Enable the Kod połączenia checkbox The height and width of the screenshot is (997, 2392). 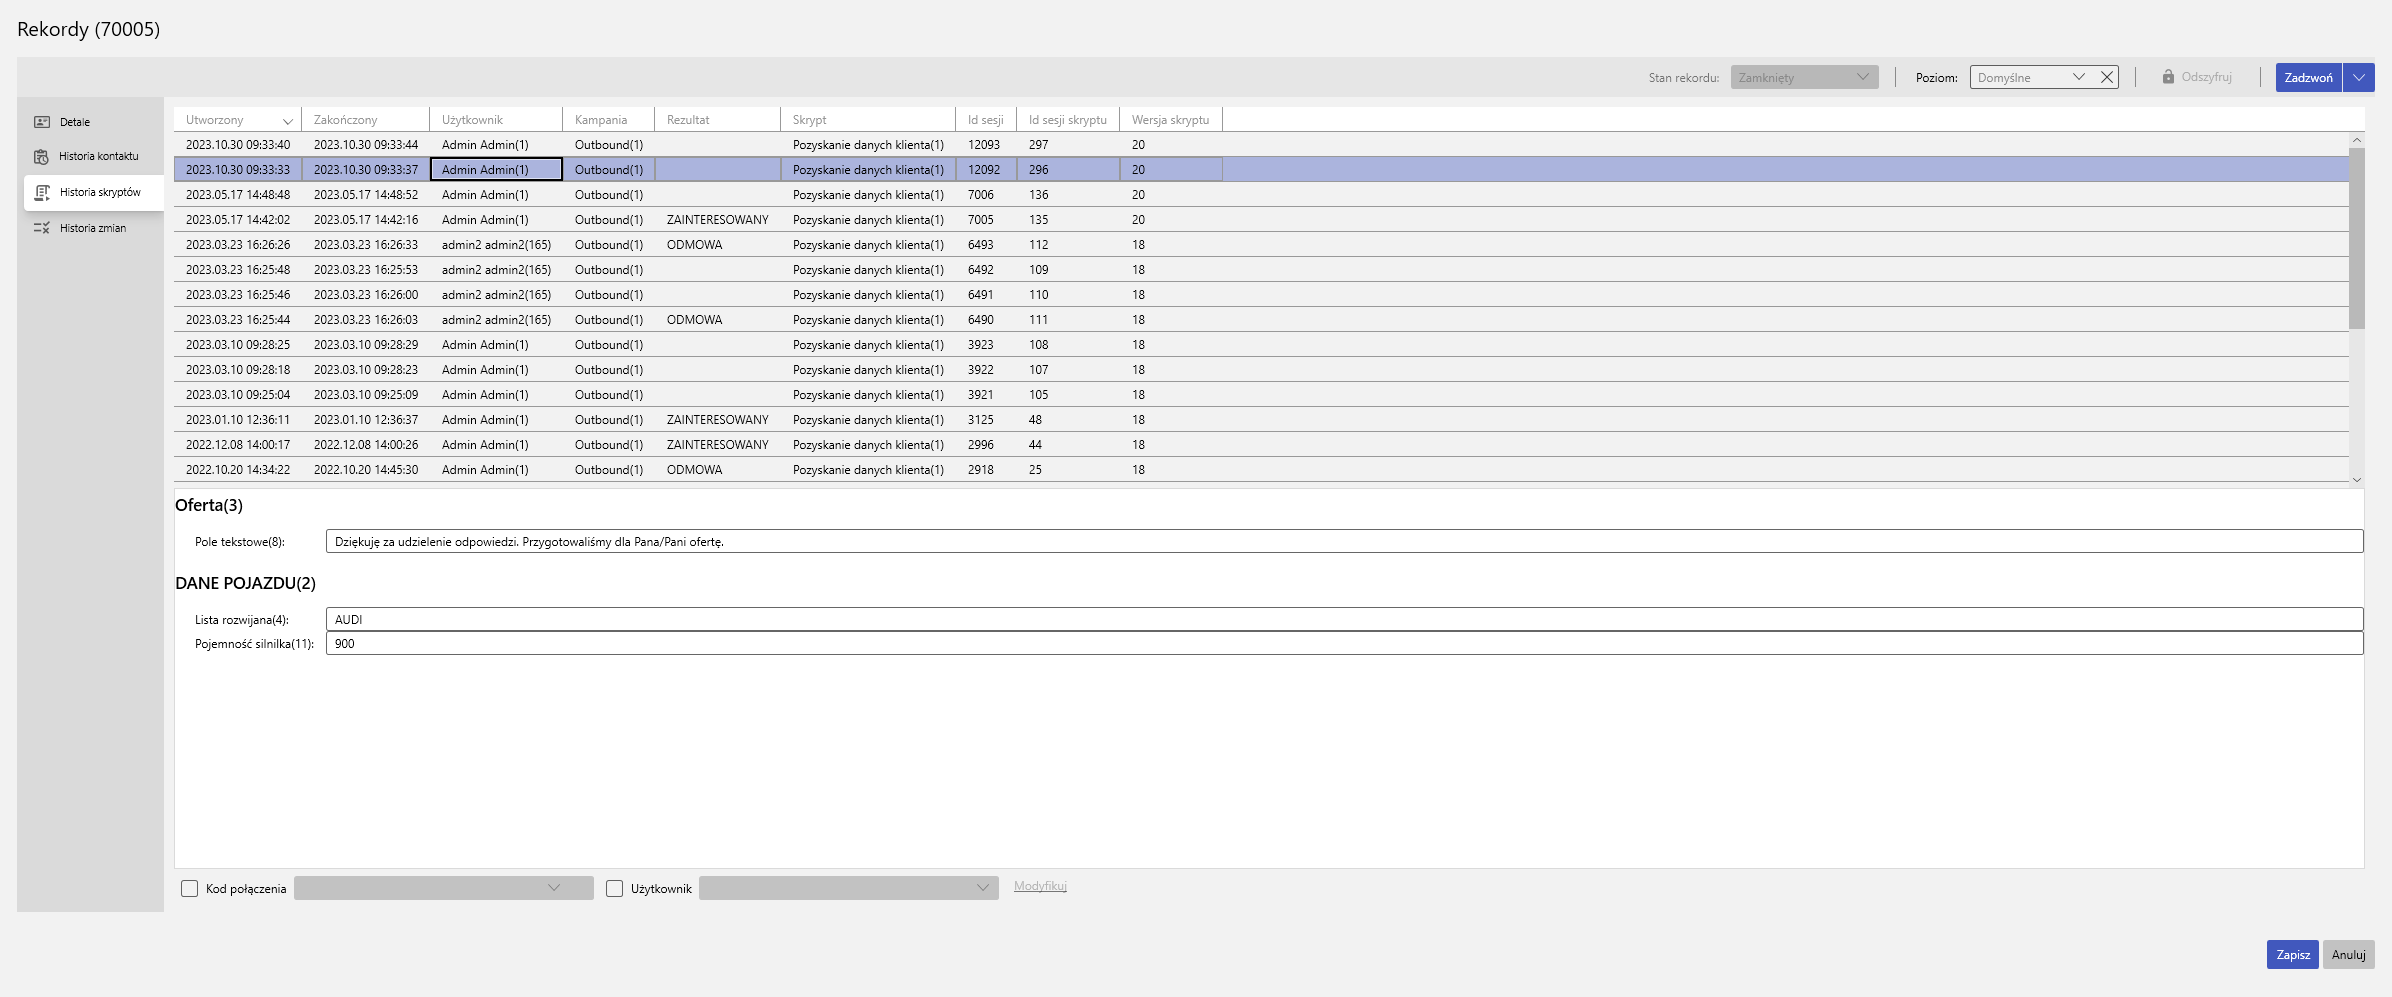pyautogui.click(x=189, y=888)
